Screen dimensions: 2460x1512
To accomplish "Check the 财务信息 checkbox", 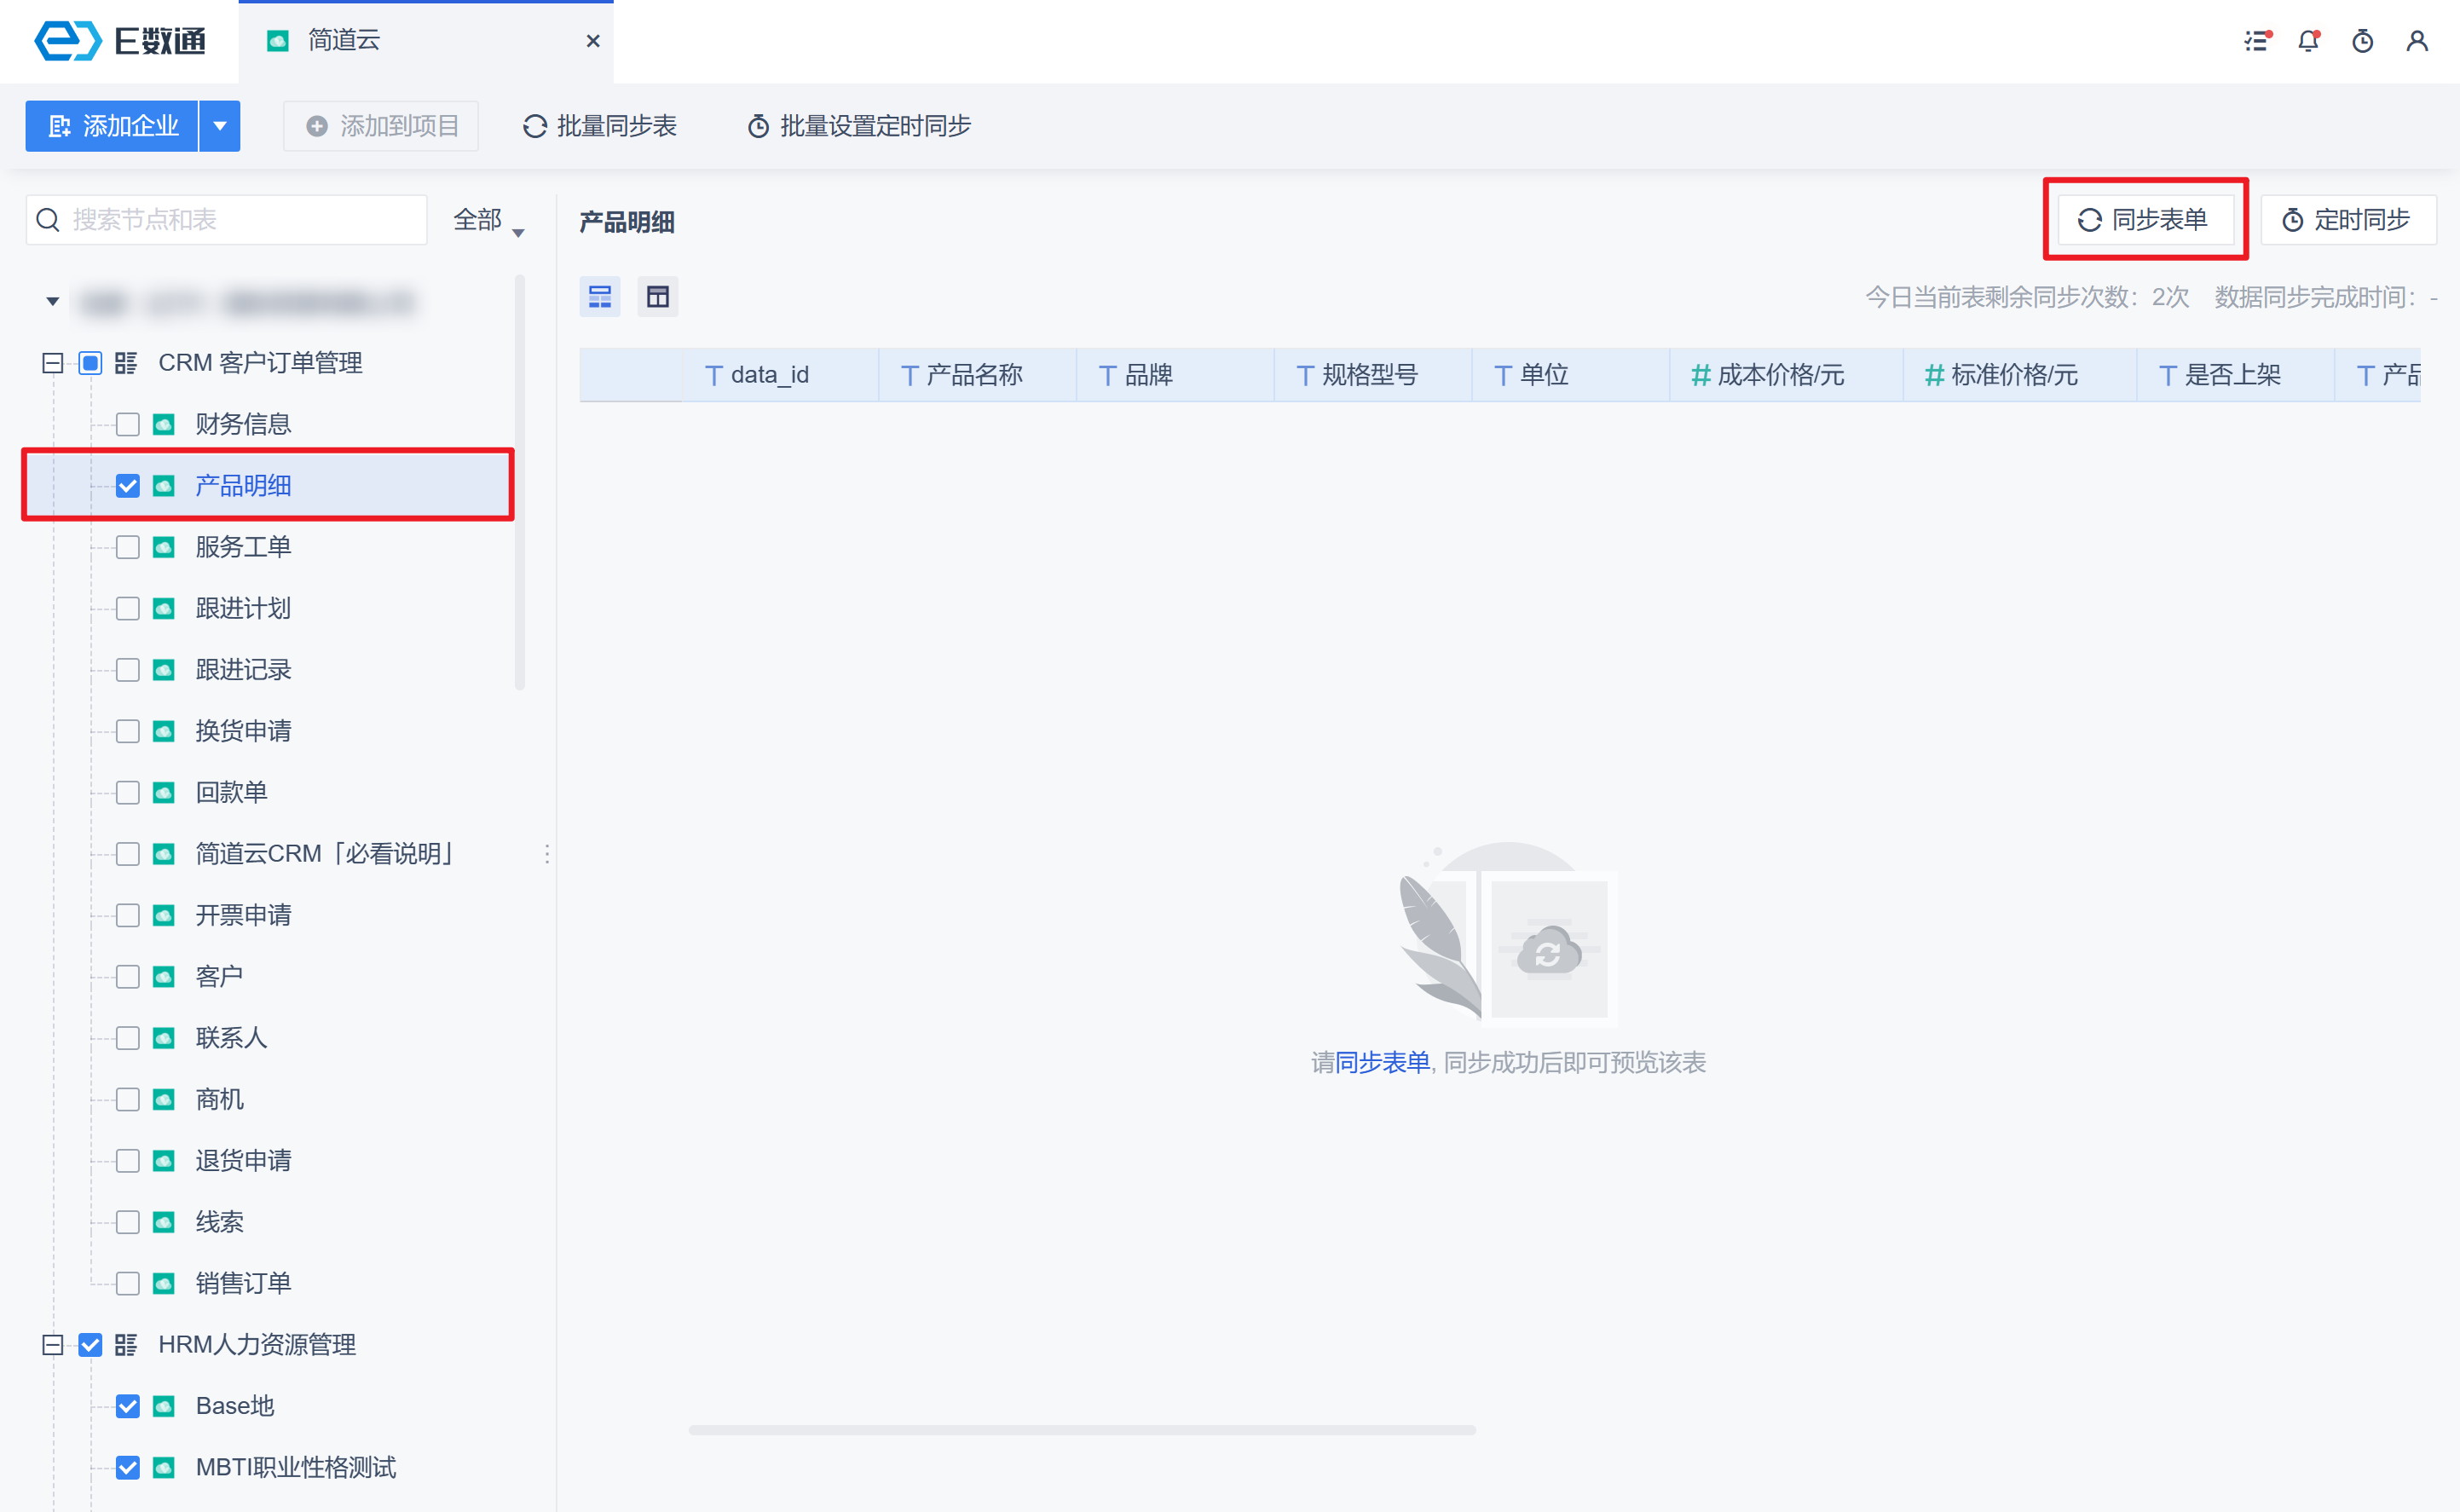I will (128, 425).
